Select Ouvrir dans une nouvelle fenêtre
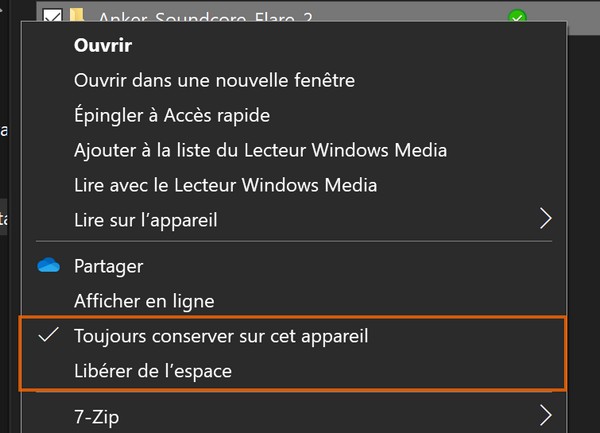 [214, 79]
